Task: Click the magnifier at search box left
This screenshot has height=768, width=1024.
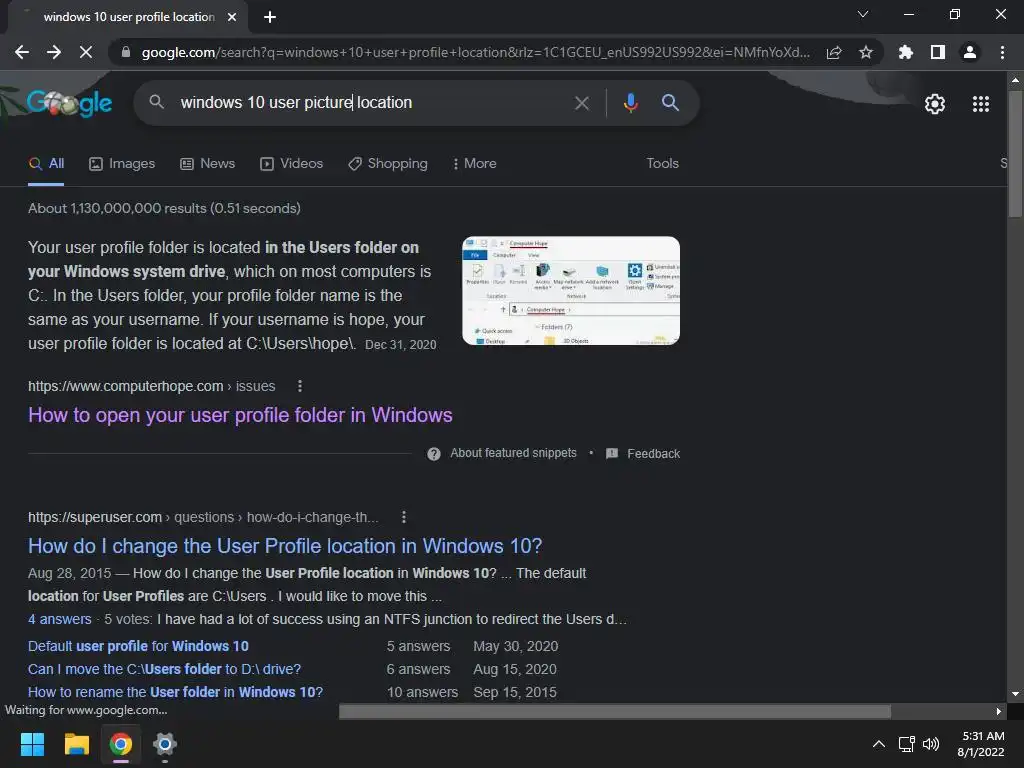Action: pyautogui.click(x=156, y=102)
